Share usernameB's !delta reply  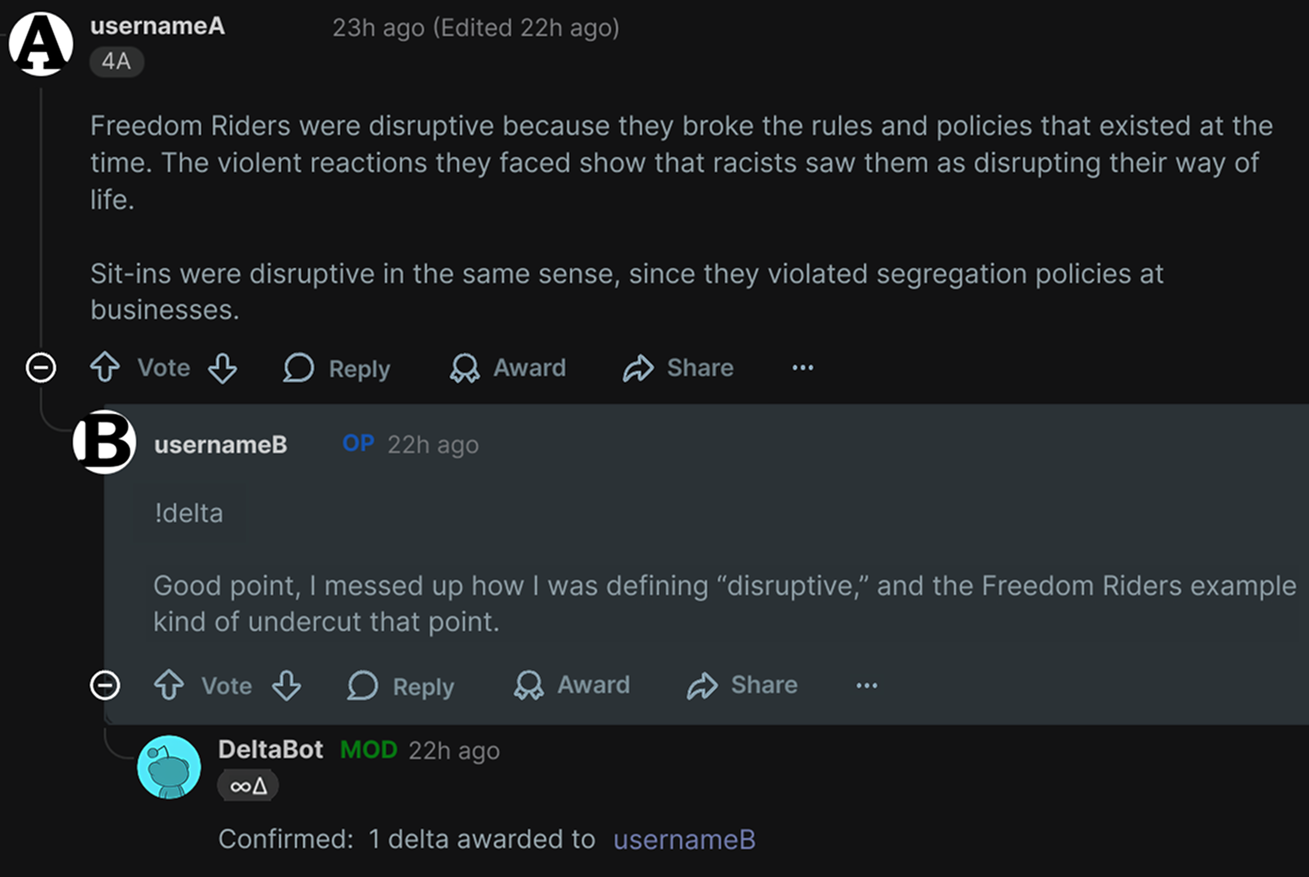coord(742,686)
